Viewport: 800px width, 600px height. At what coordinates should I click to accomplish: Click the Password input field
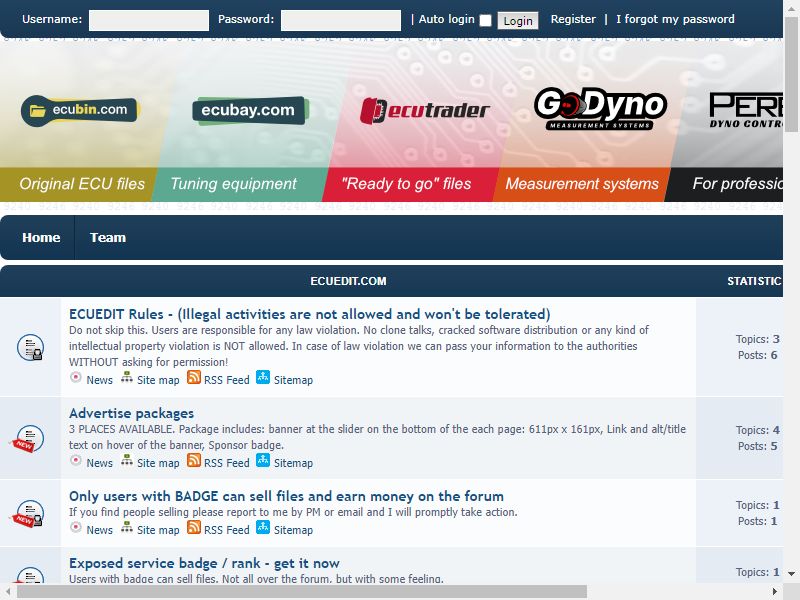pos(341,20)
